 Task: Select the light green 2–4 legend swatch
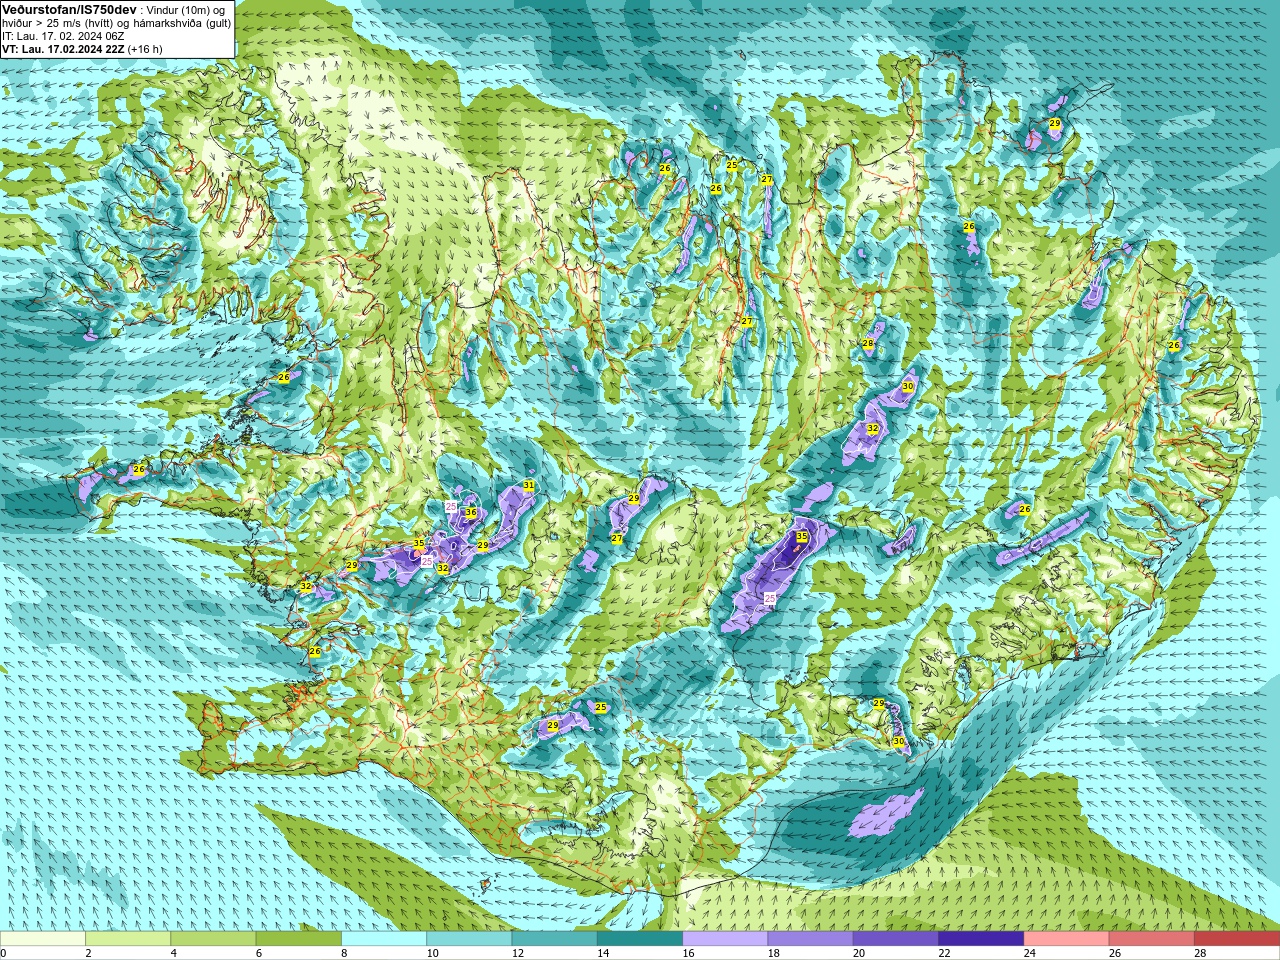(x=128, y=939)
